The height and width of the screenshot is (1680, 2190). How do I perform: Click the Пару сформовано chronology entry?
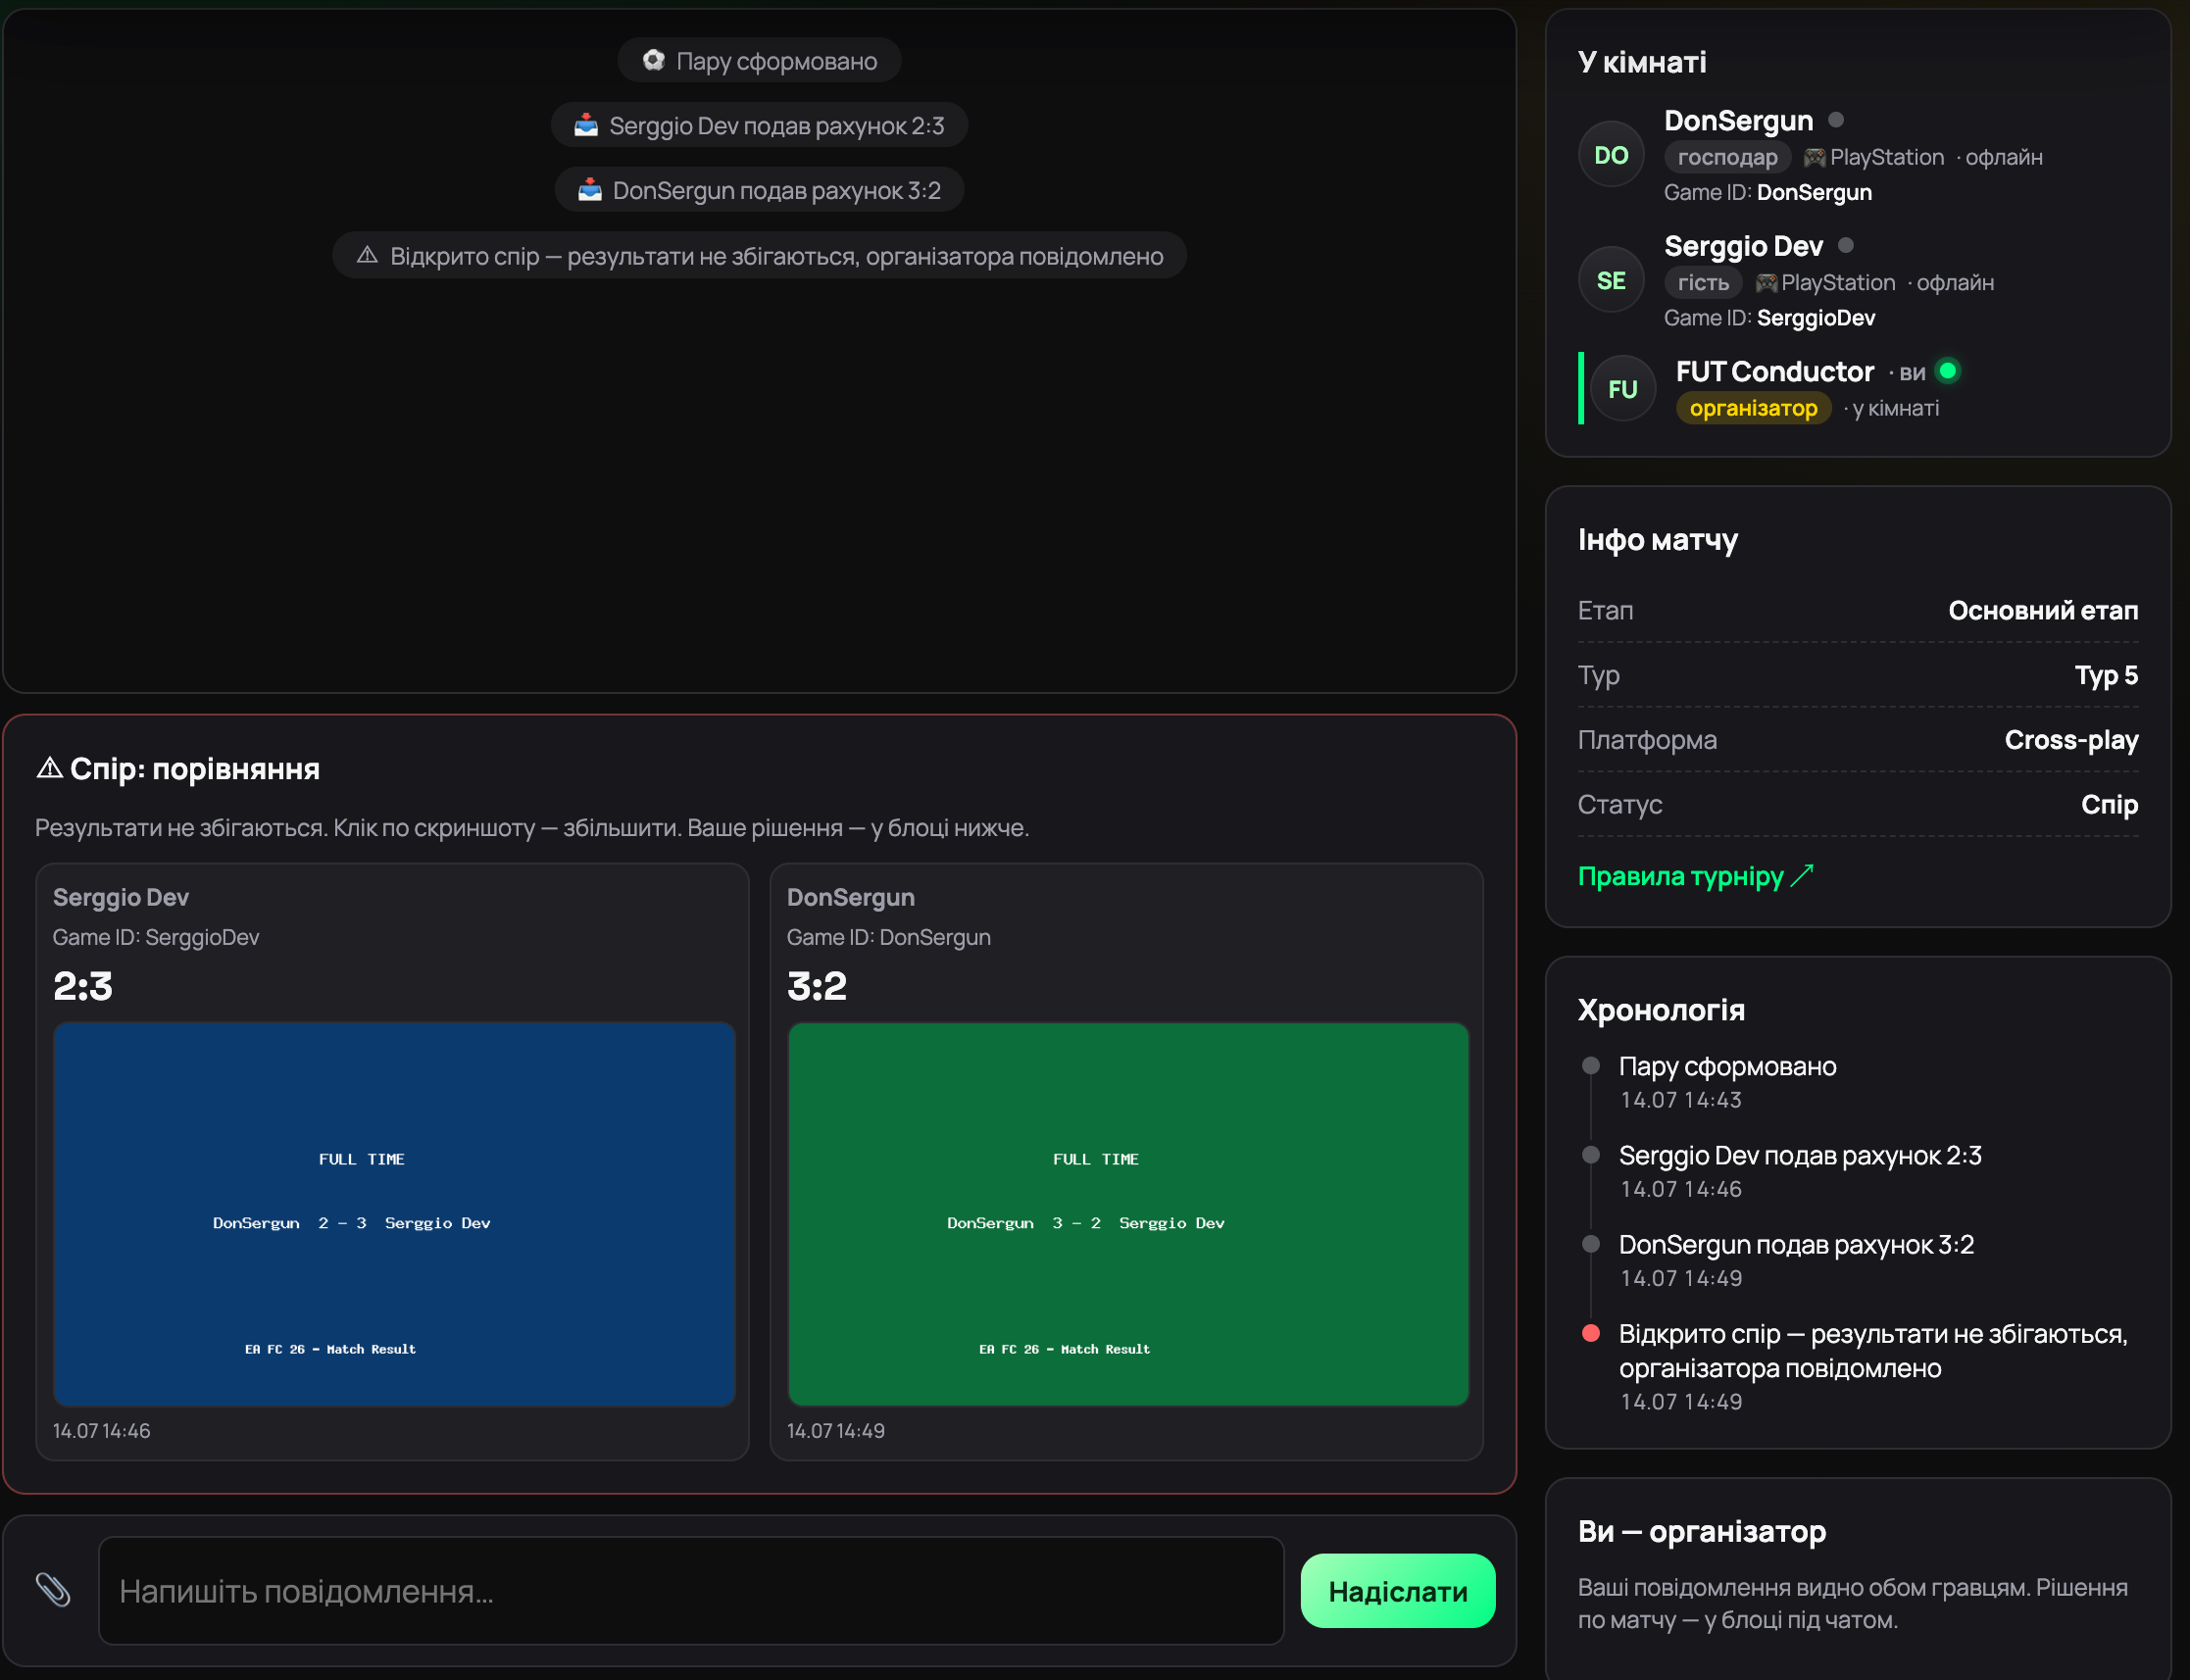click(1727, 1067)
